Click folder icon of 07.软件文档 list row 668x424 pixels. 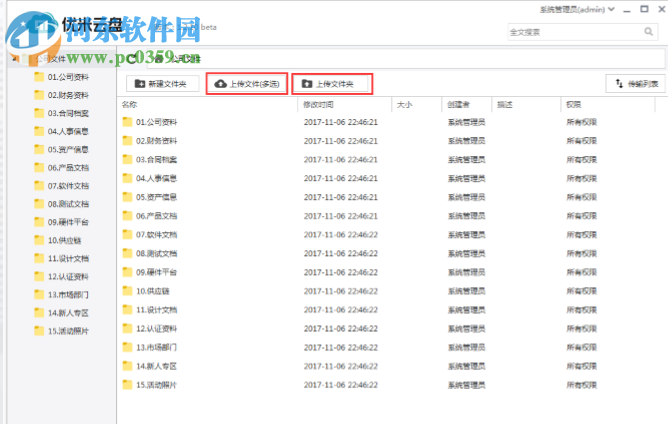tap(127, 234)
